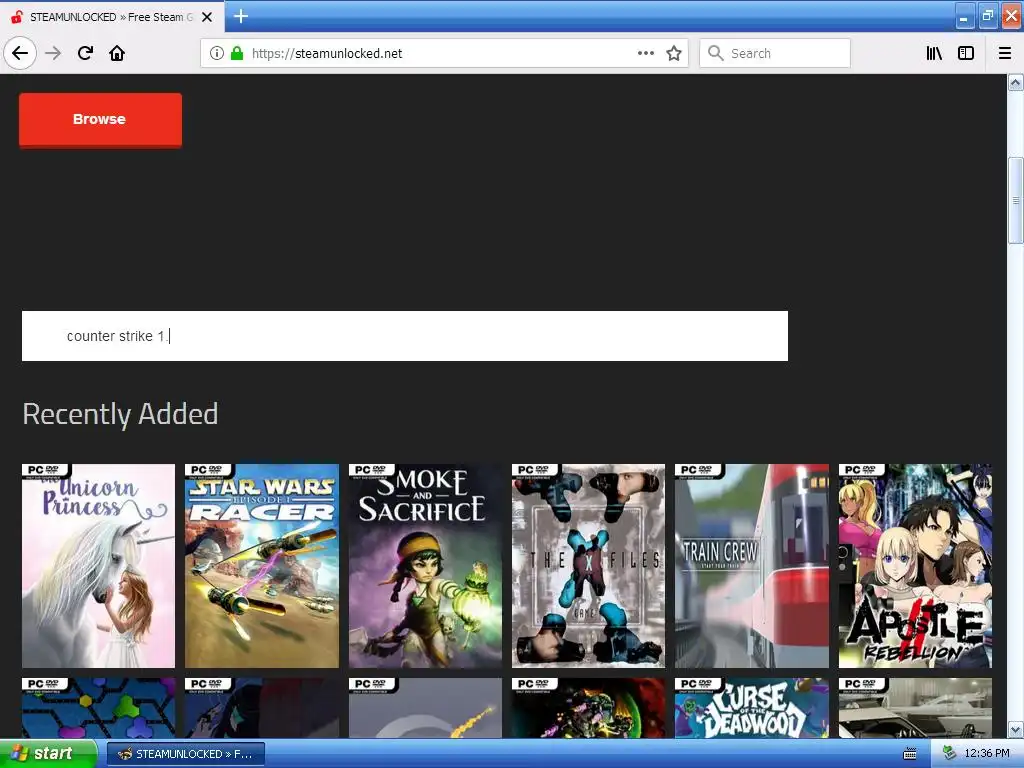The image size is (1024, 768).
Task: Click the red Browse button
Action: click(100, 120)
